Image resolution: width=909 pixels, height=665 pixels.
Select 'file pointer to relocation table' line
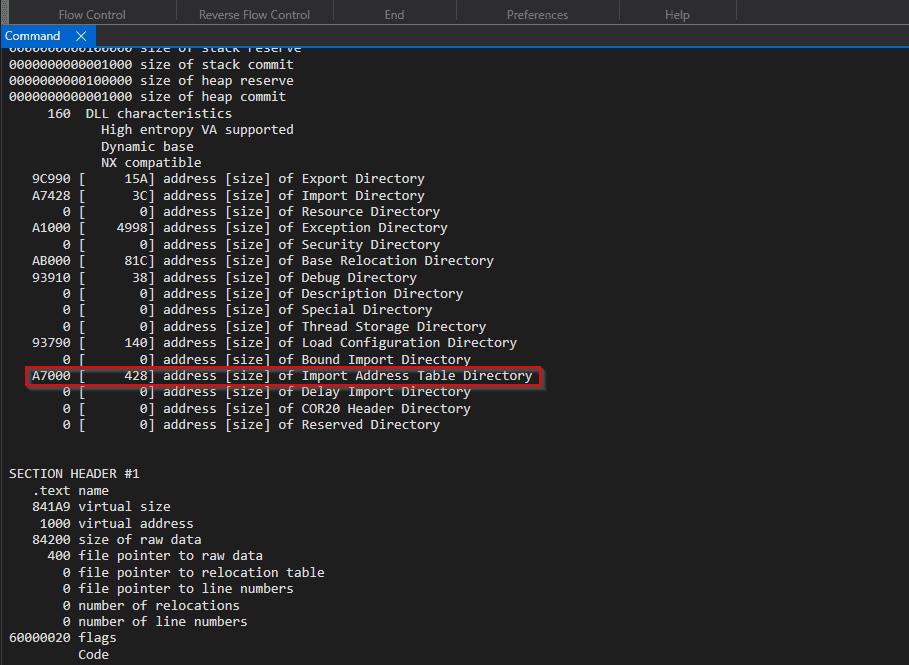(x=194, y=573)
